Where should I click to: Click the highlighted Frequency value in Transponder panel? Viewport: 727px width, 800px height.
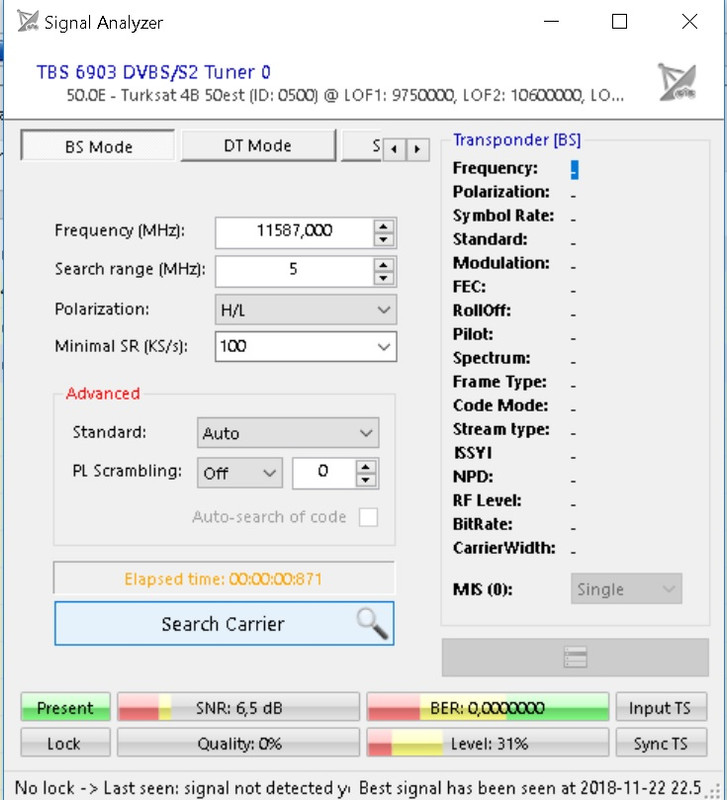pos(574,169)
